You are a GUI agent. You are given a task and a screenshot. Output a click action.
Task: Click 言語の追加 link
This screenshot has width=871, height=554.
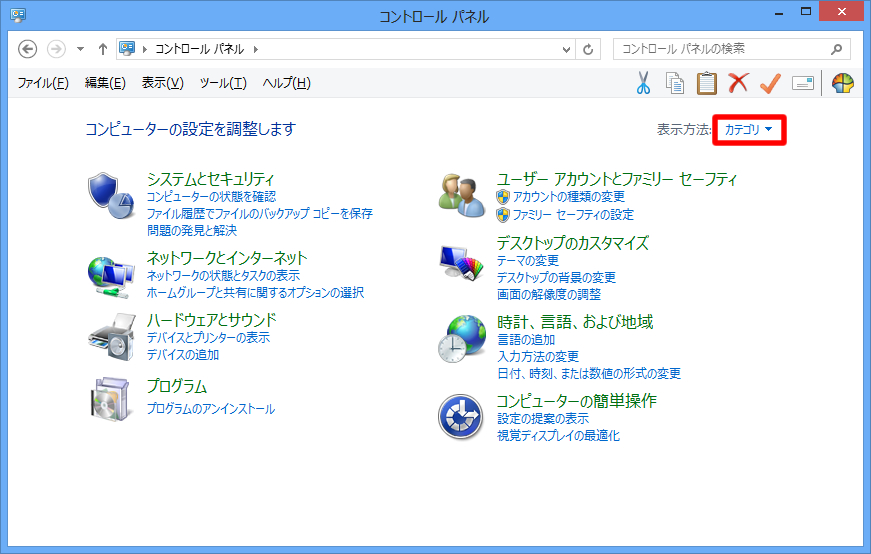tap(526, 340)
